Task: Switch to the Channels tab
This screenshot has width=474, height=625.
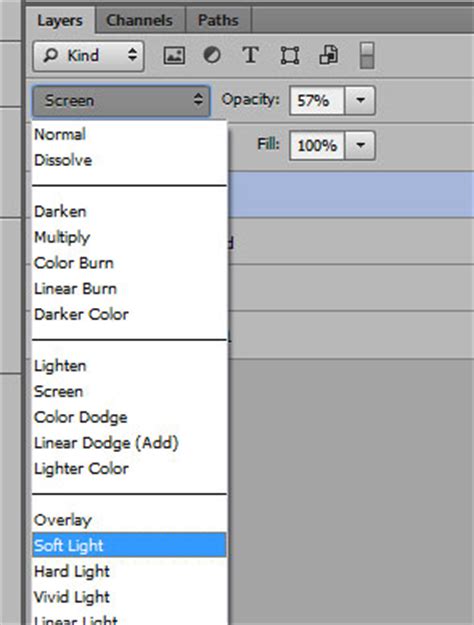Action: [x=140, y=20]
